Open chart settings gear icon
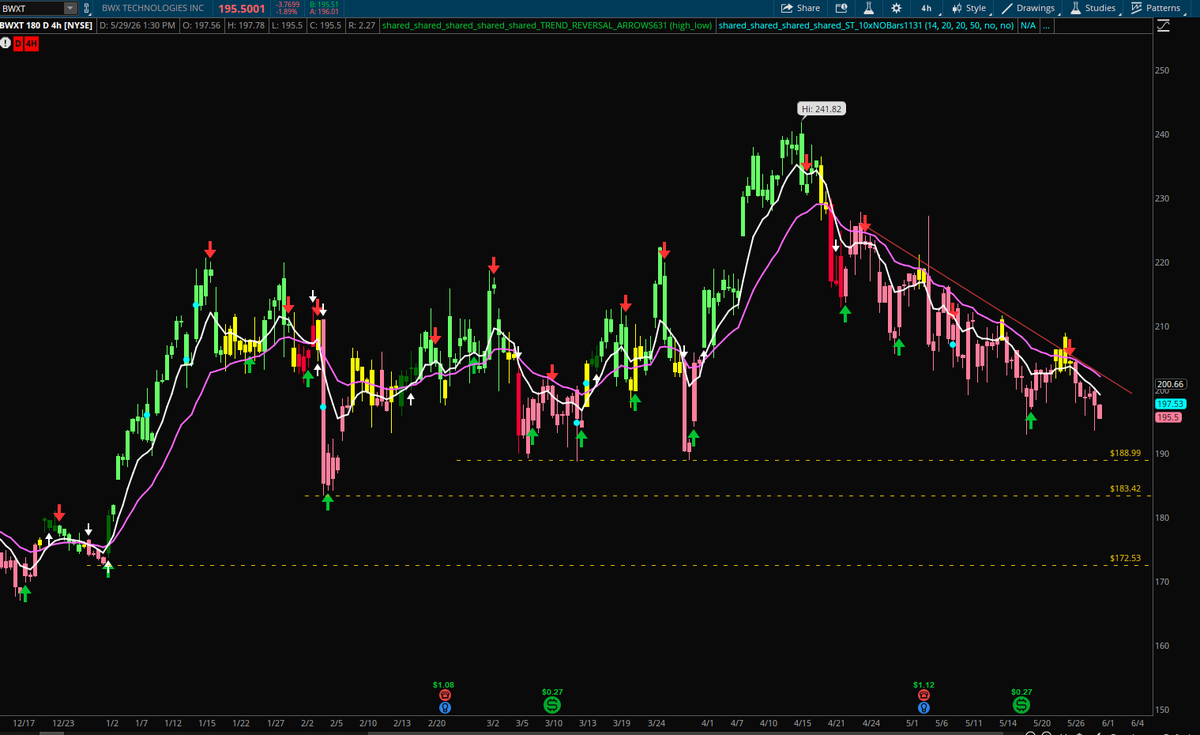This screenshot has width=1200, height=735. pyautogui.click(x=896, y=8)
